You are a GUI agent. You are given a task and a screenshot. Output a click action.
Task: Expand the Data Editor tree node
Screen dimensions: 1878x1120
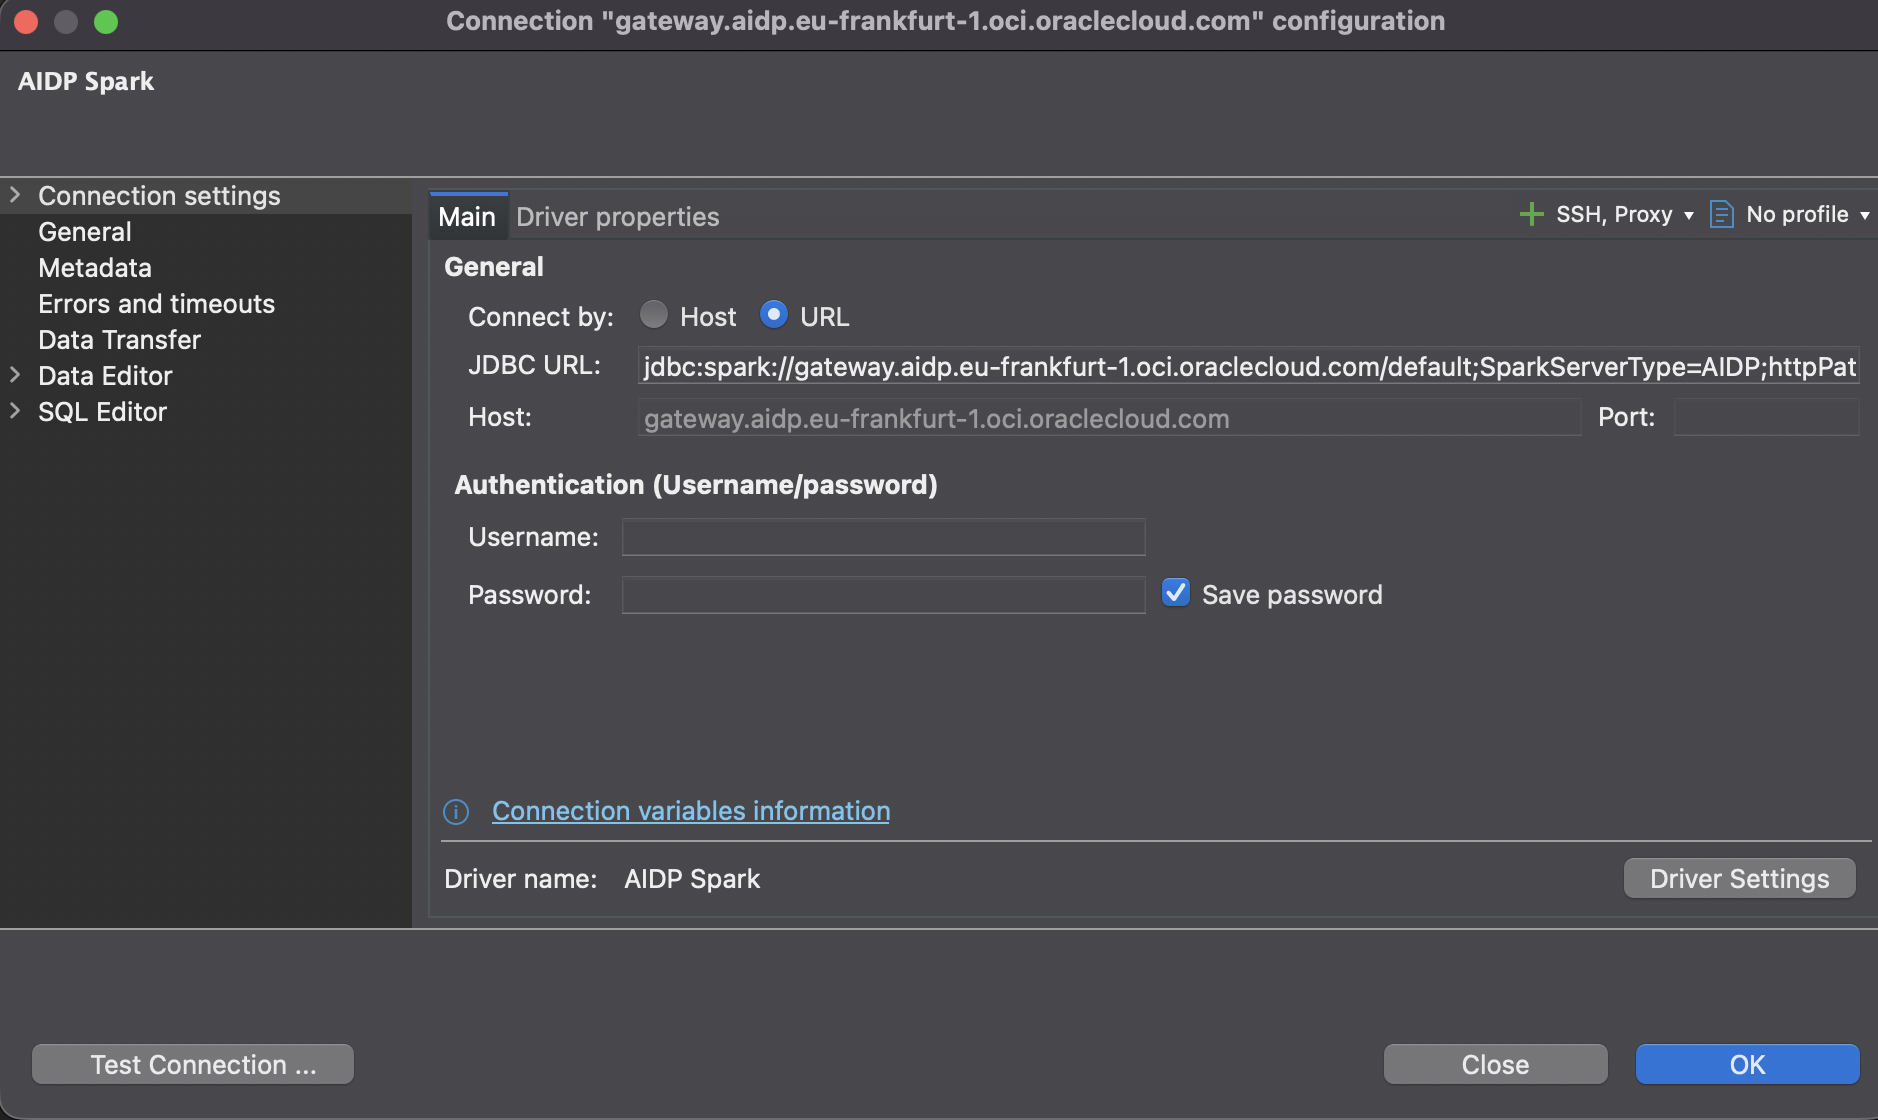pyautogui.click(x=15, y=375)
